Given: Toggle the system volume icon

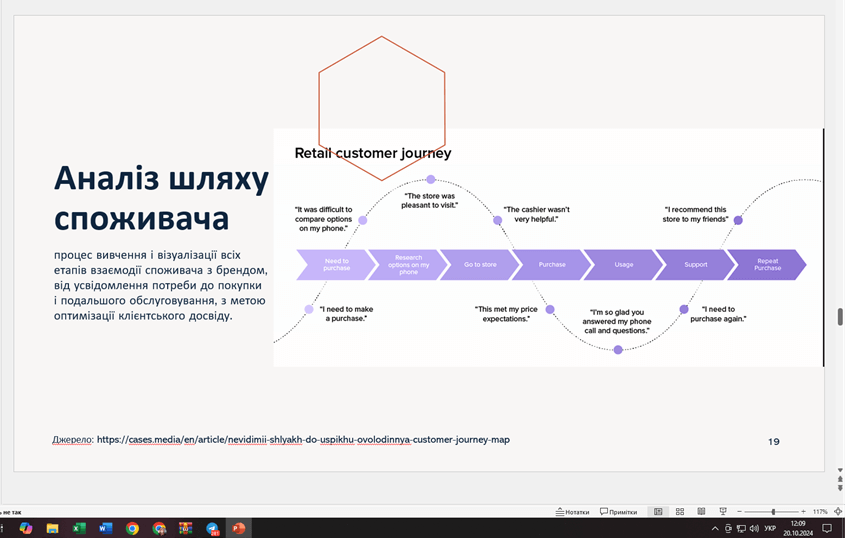Looking at the screenshot, I should click(754, 528).
